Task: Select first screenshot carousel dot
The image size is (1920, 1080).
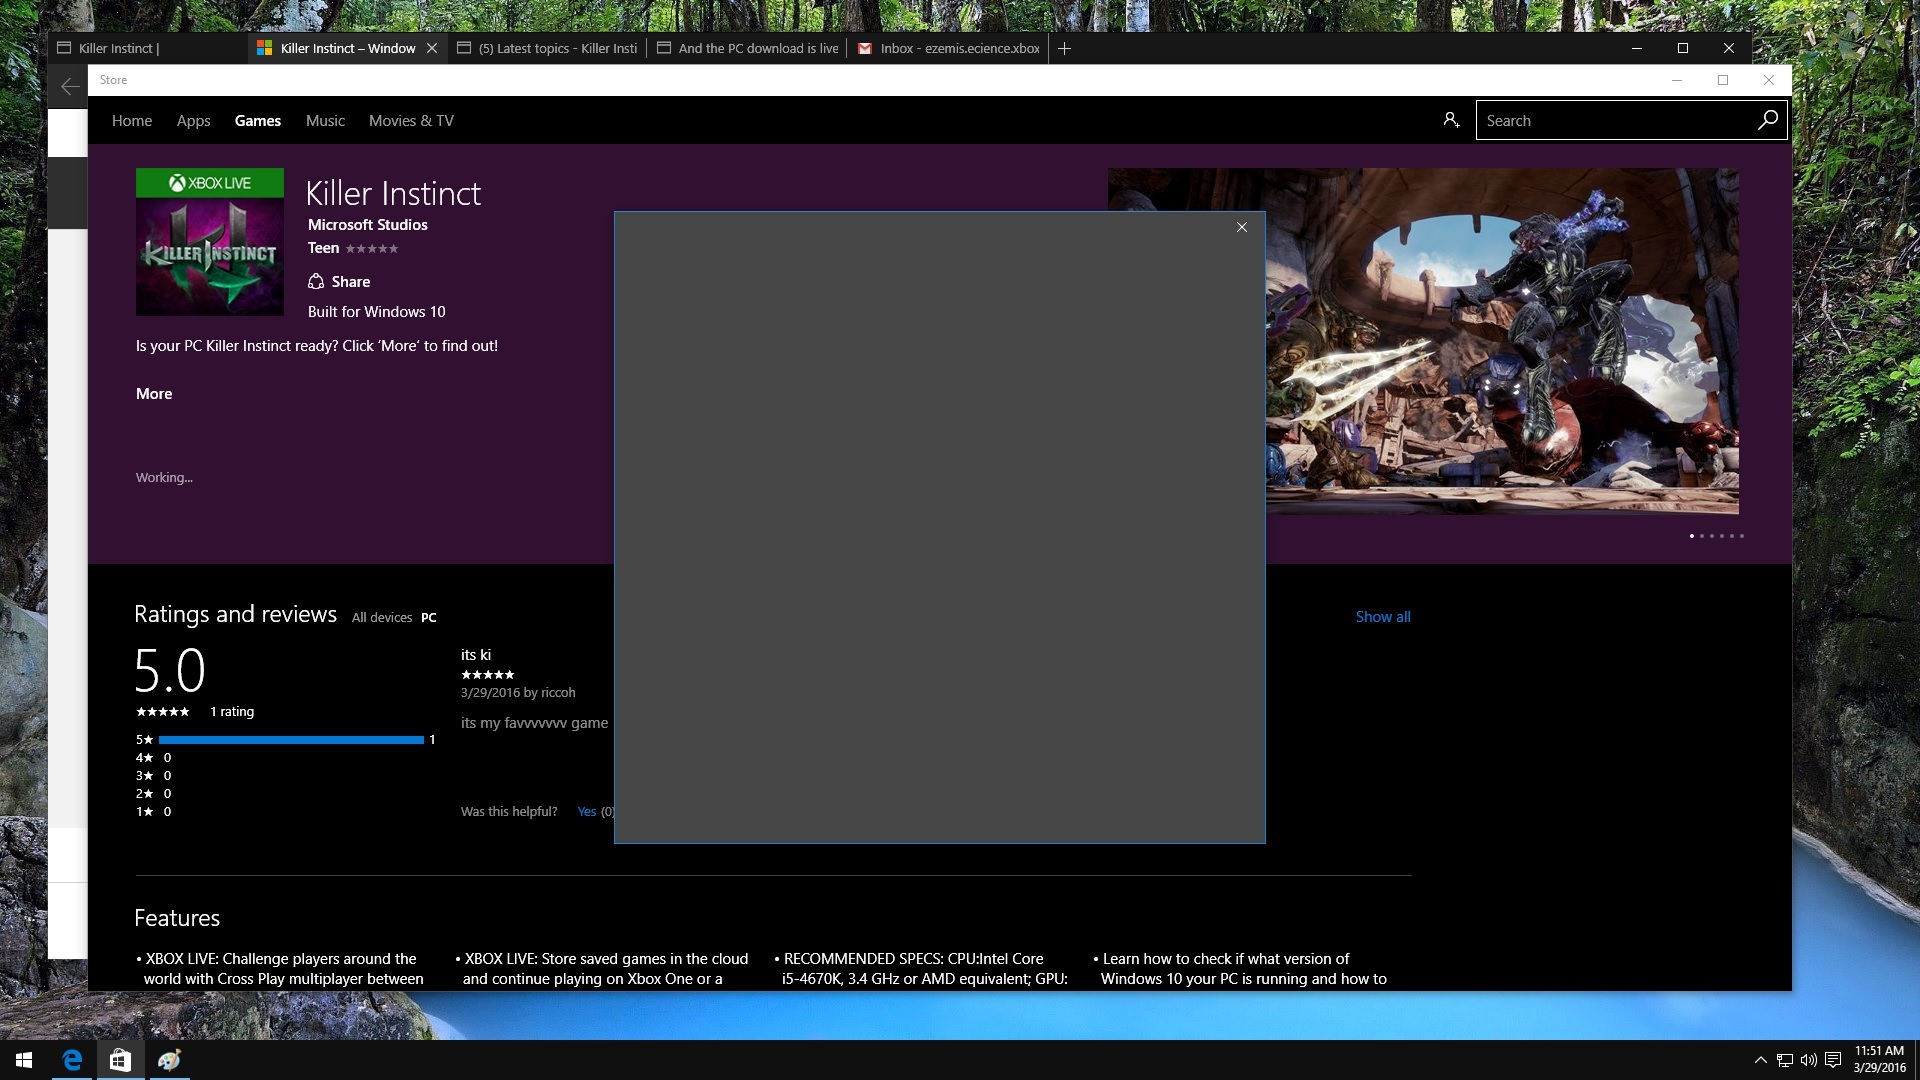Action: click(x=1691, y=536)
